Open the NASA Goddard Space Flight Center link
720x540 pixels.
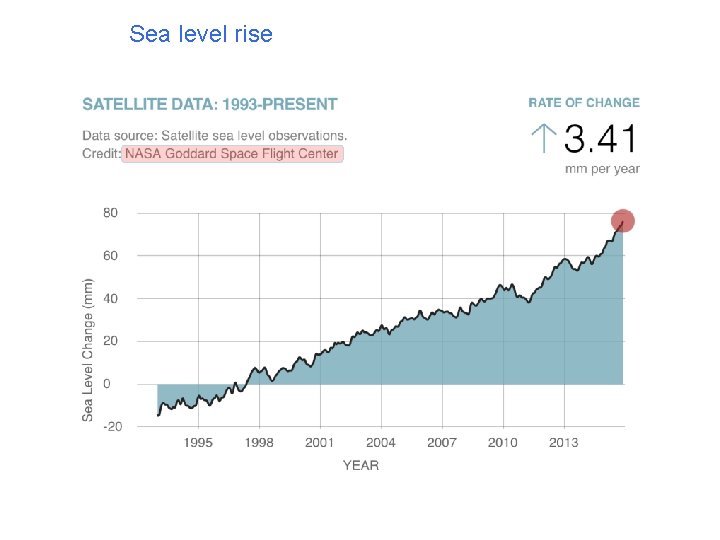(232, 154)
